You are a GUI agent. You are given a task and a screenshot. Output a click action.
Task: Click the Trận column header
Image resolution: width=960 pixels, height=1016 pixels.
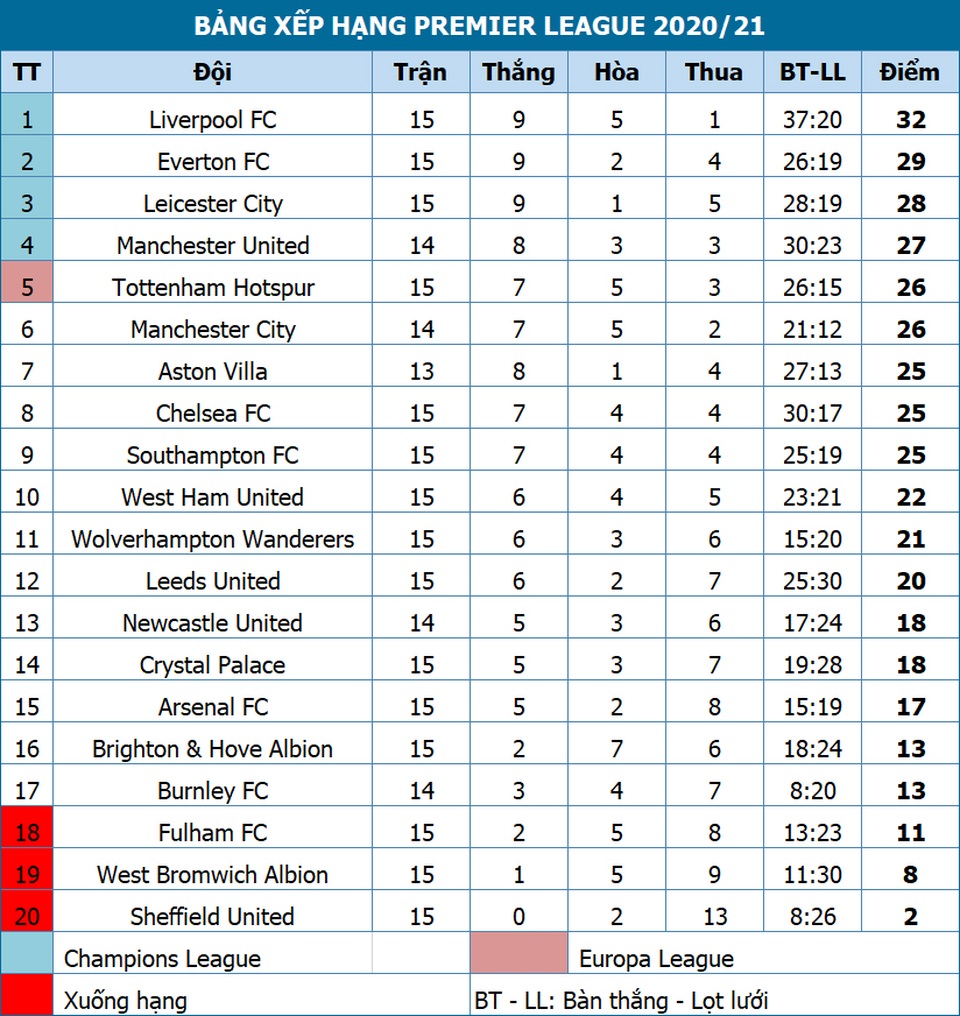[x=421, y=72]
